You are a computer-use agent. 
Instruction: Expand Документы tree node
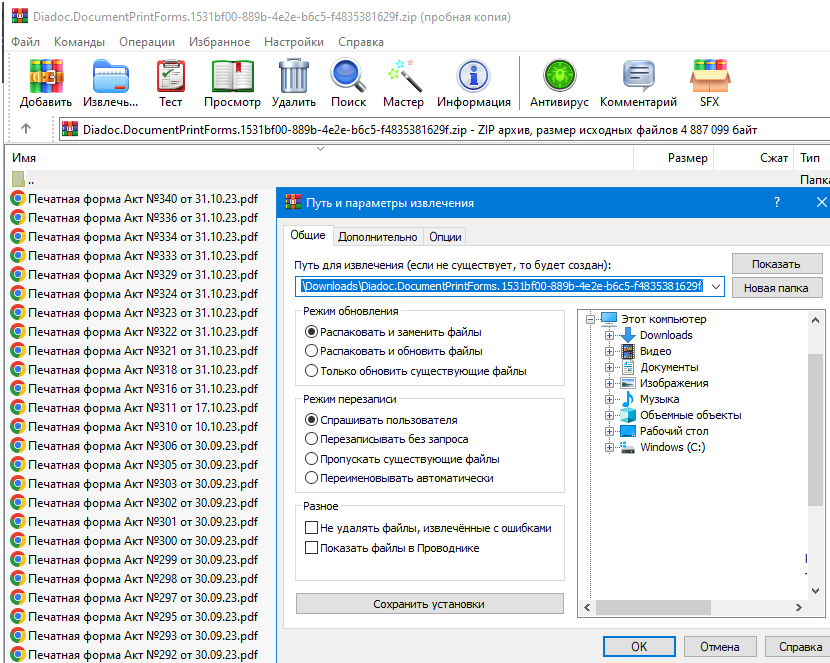tap(609, 367)
